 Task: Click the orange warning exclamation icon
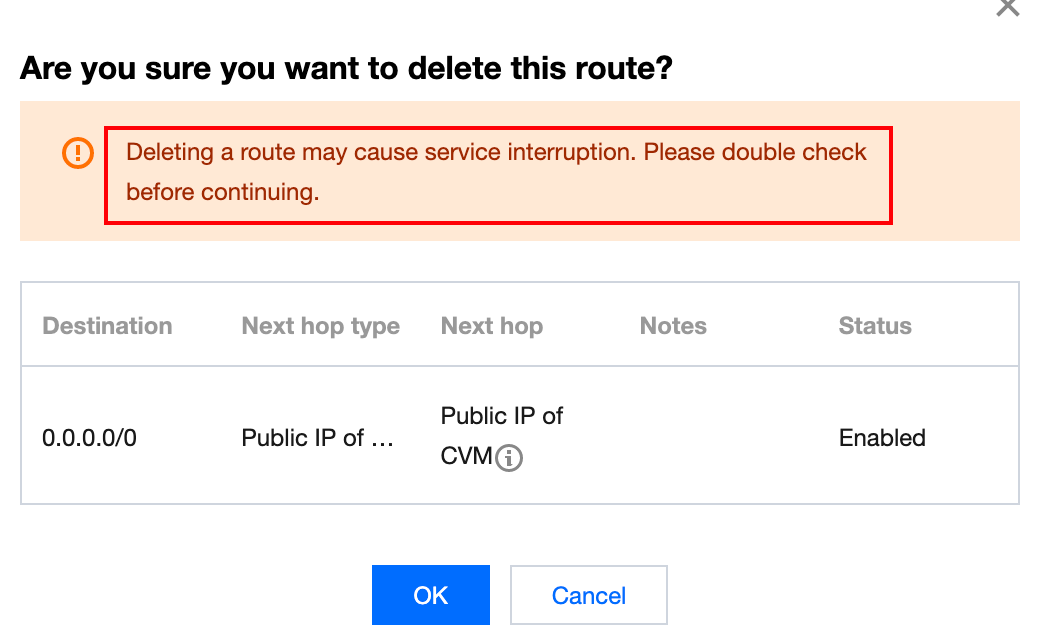tap(77, 153)
